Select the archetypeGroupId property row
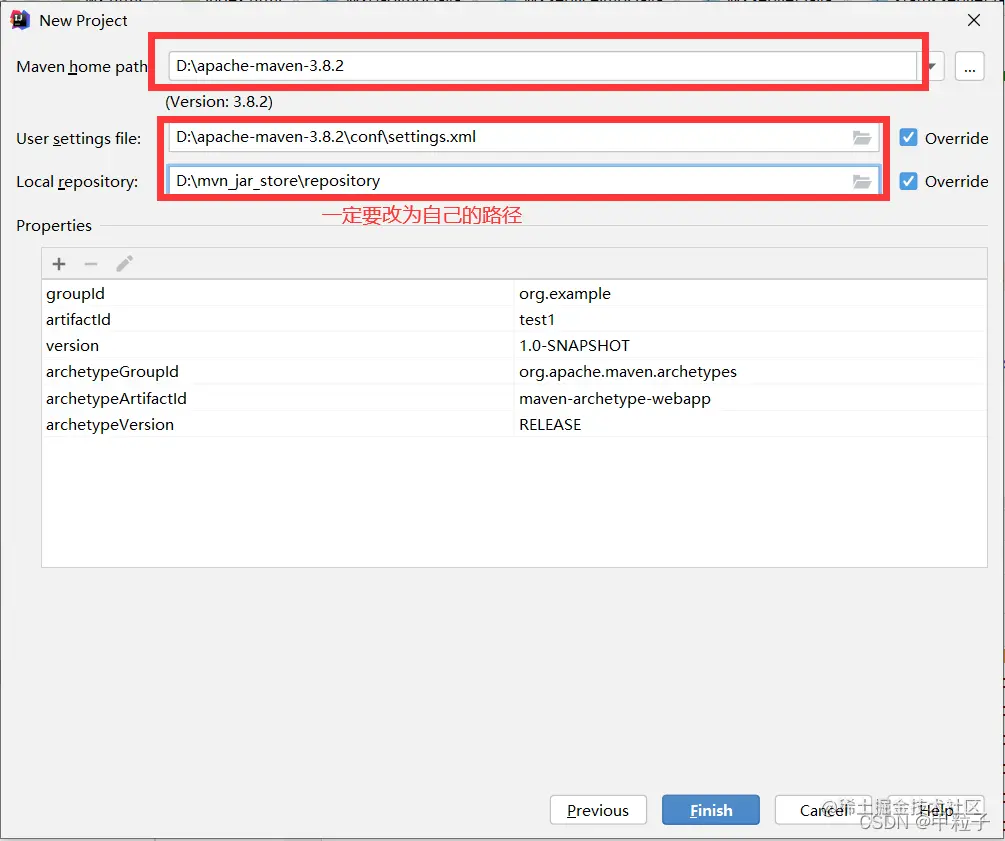The image size is (1005, 841). click(514, 372)
